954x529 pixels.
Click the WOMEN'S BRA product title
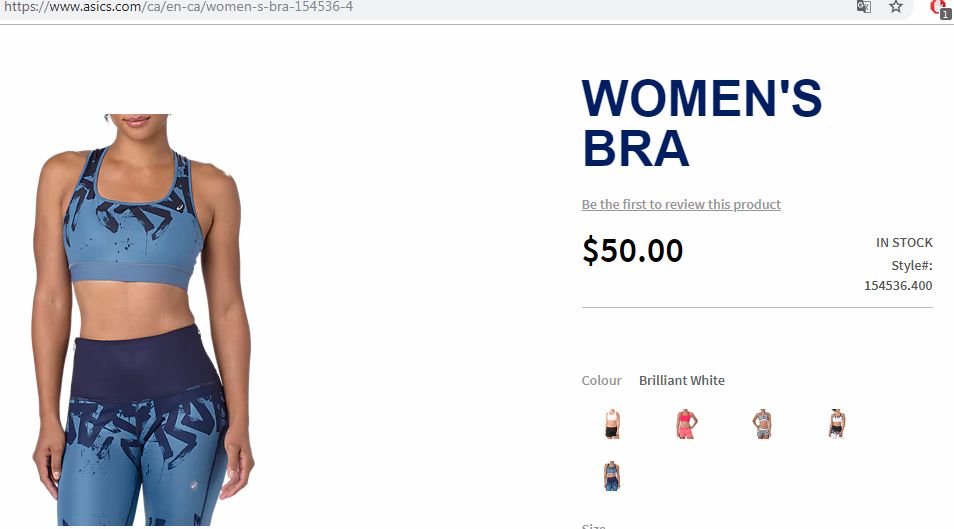click(702, 124)
